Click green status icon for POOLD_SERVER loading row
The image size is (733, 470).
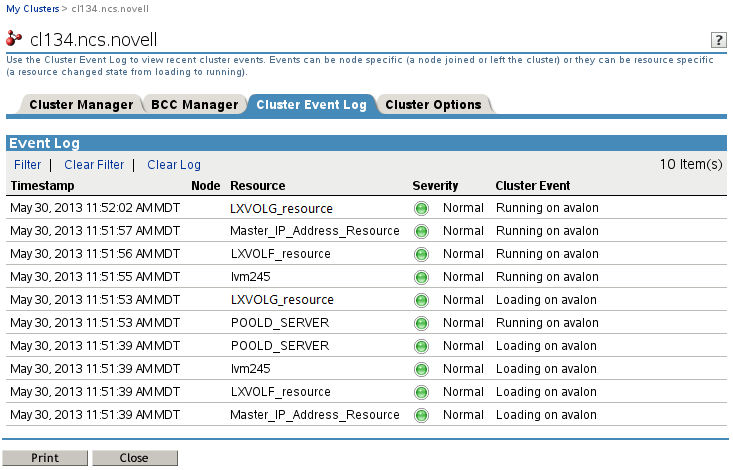click(x=421, y=346)
